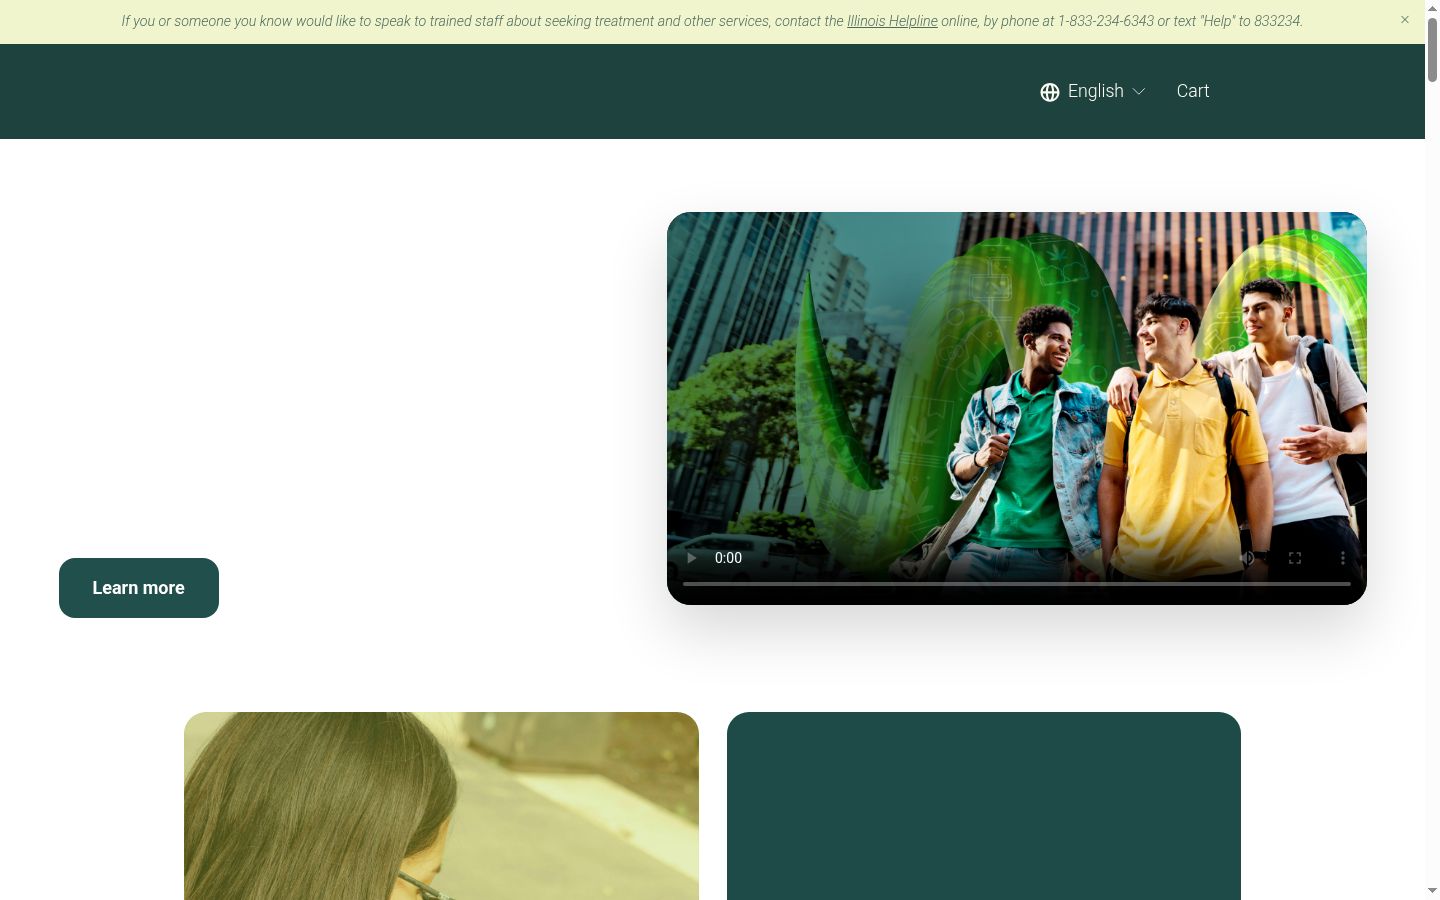
Task: Click the Learn more button
Action: (x=139, y=588)
